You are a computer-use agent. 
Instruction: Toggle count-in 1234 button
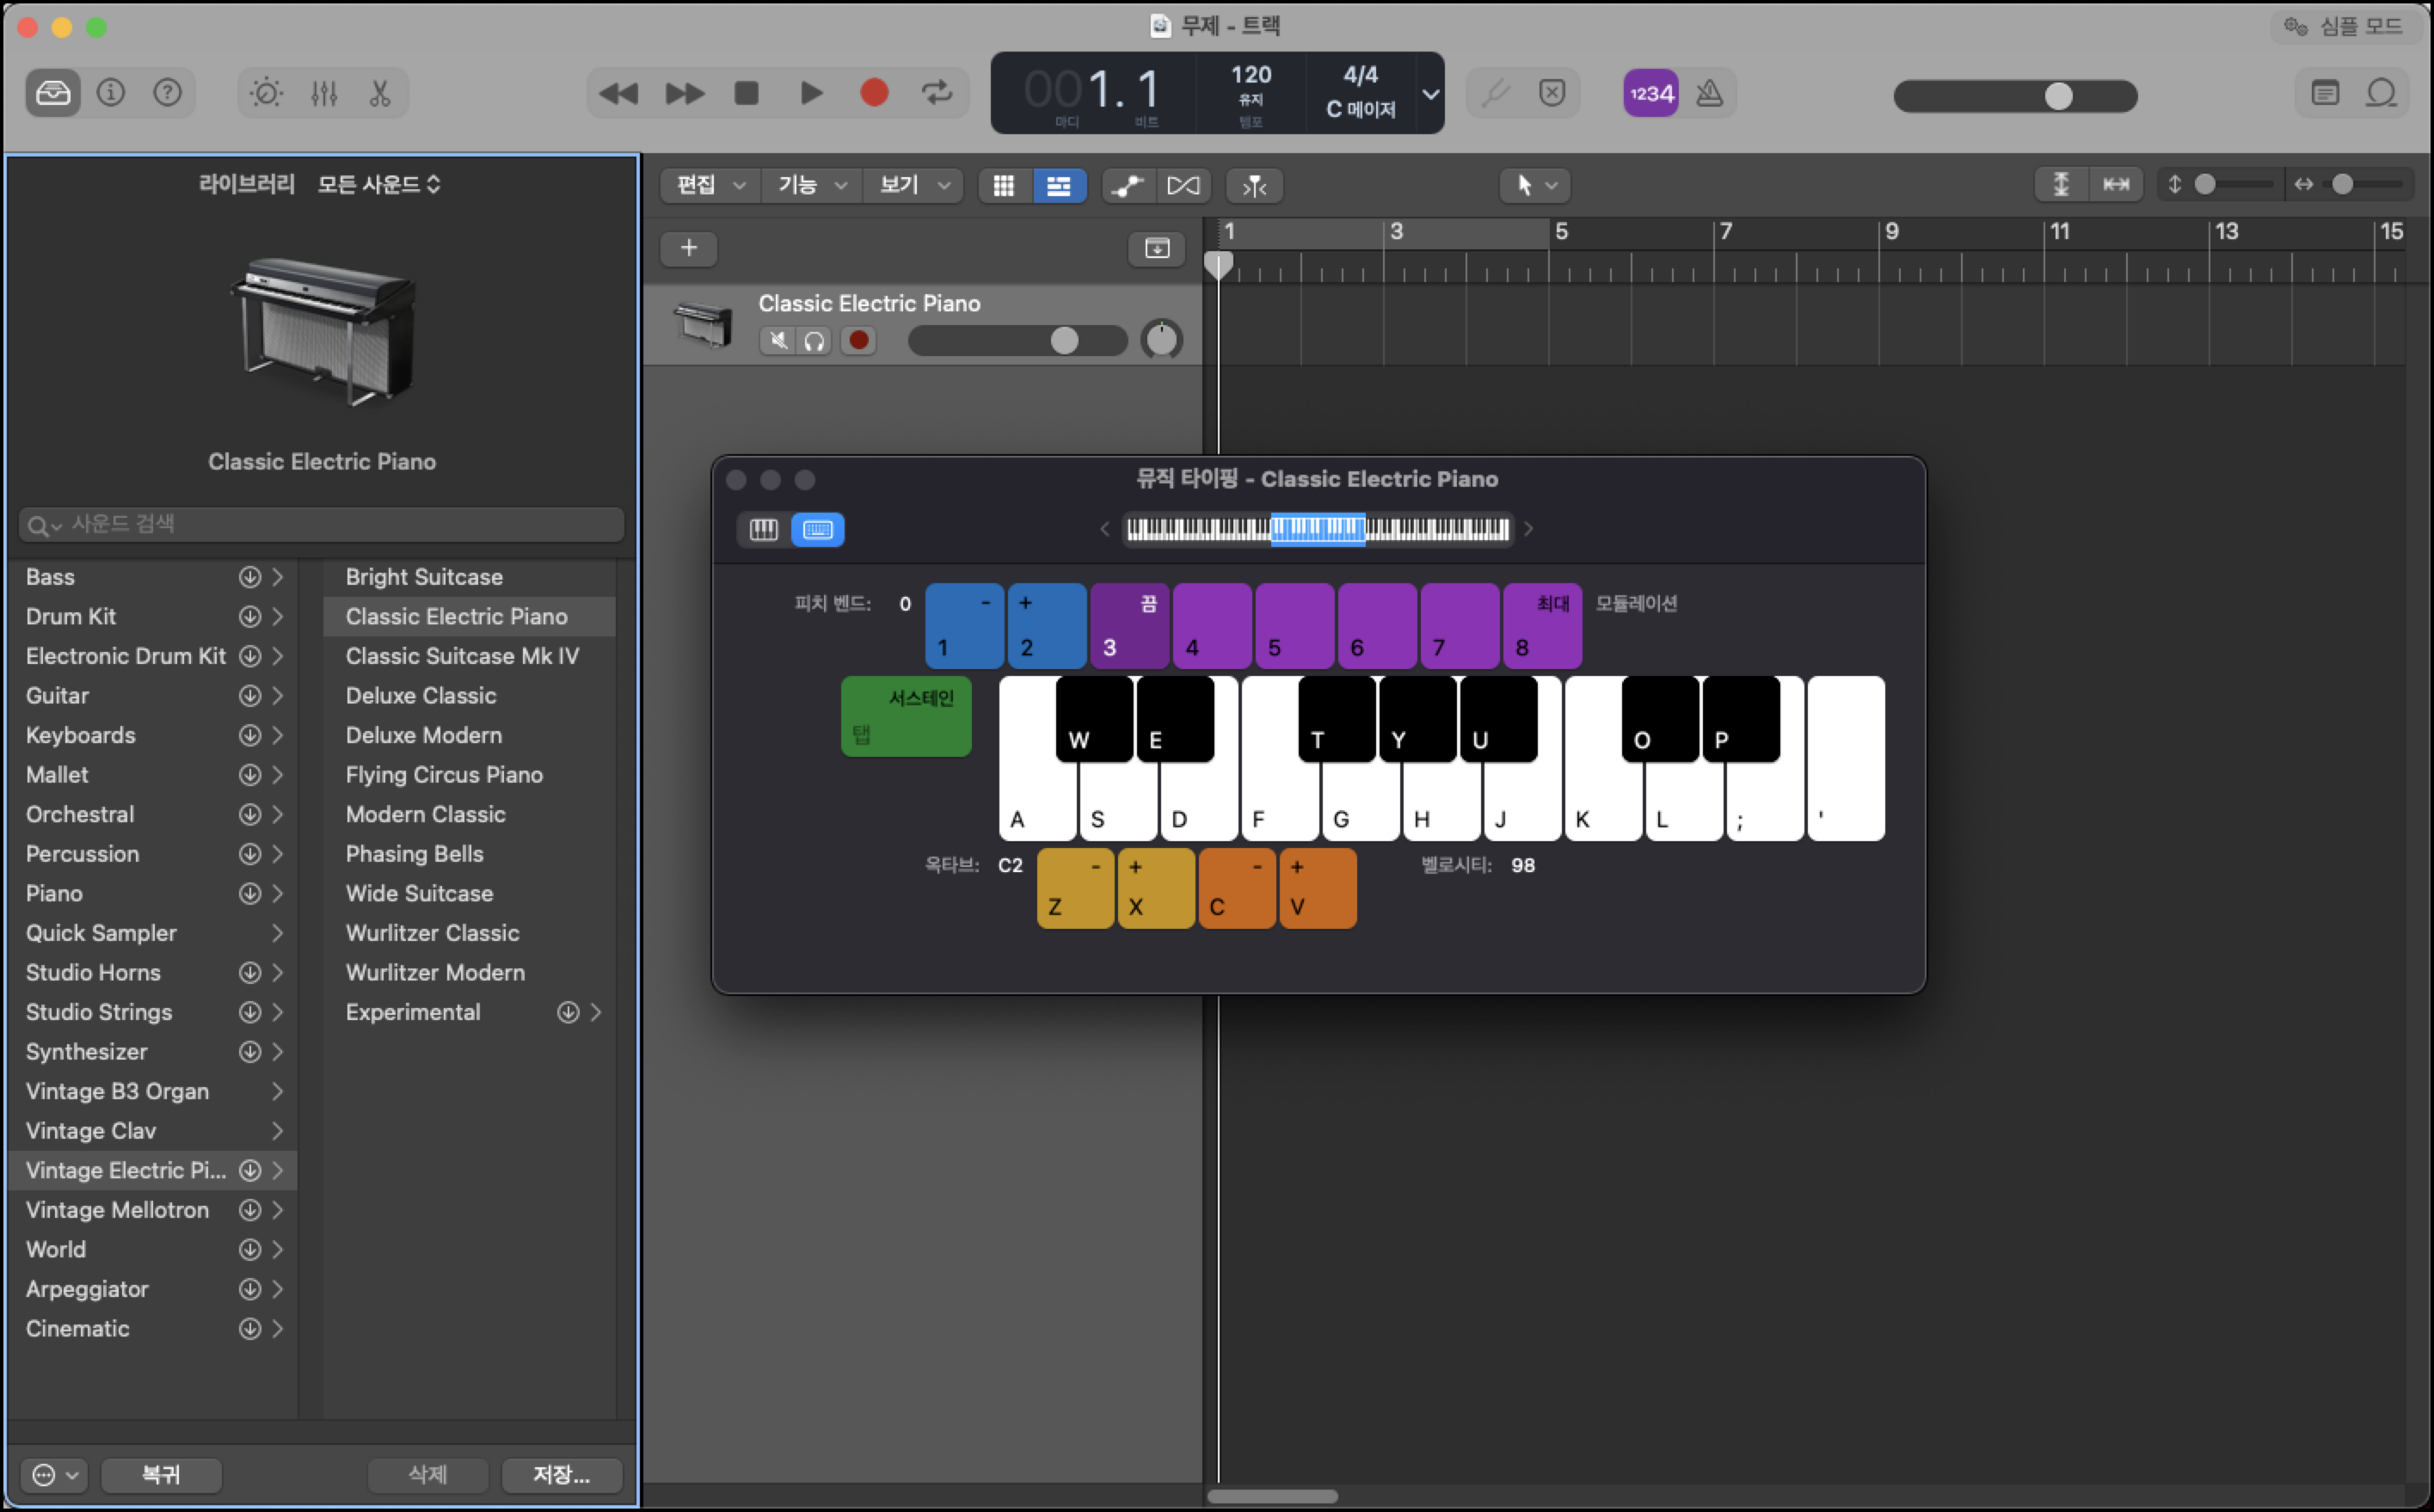coord(1650,93)
